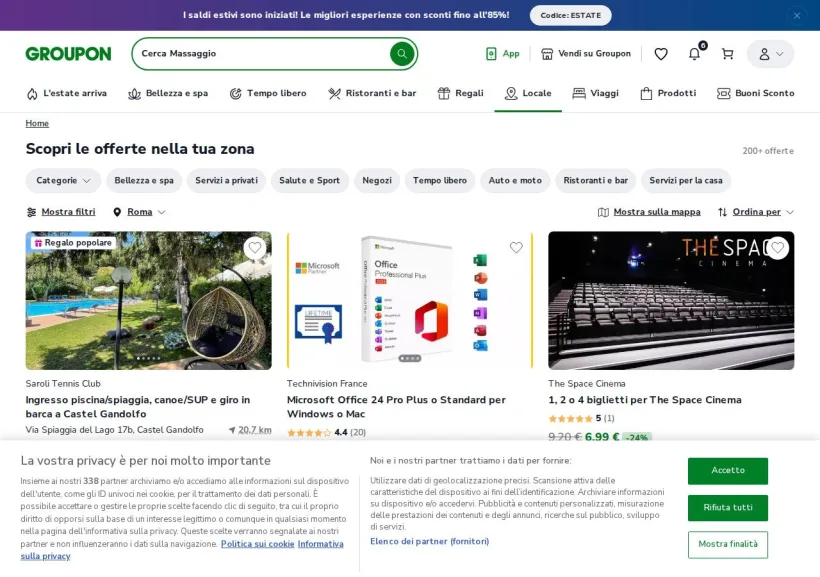Favorite The Space Cinema deal
820x577 pixels.
point(778,247)
